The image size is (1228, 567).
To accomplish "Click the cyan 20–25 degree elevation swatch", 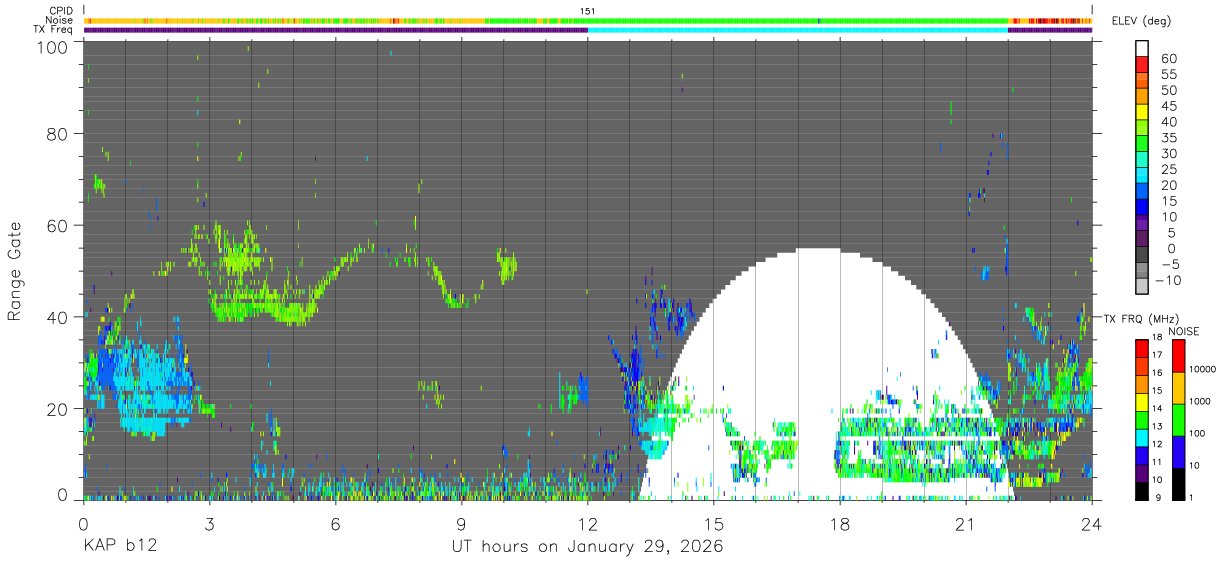I will (x=1141, y=177).
